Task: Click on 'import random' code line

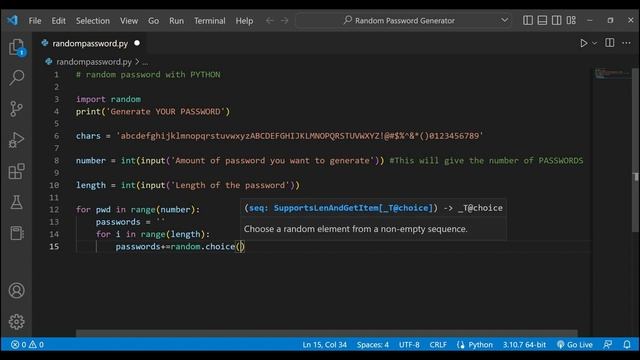Action: tap(108, 99)
